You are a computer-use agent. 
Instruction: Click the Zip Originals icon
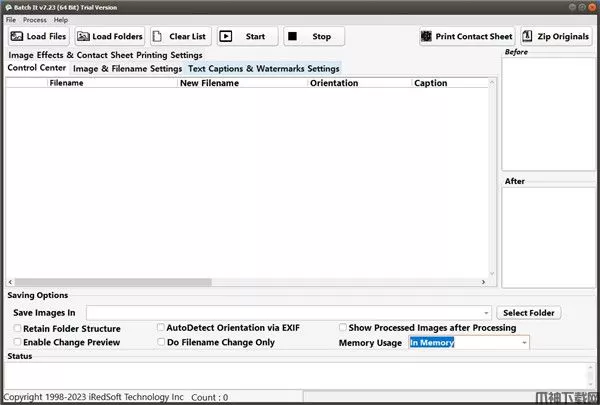tap(527, 37)
